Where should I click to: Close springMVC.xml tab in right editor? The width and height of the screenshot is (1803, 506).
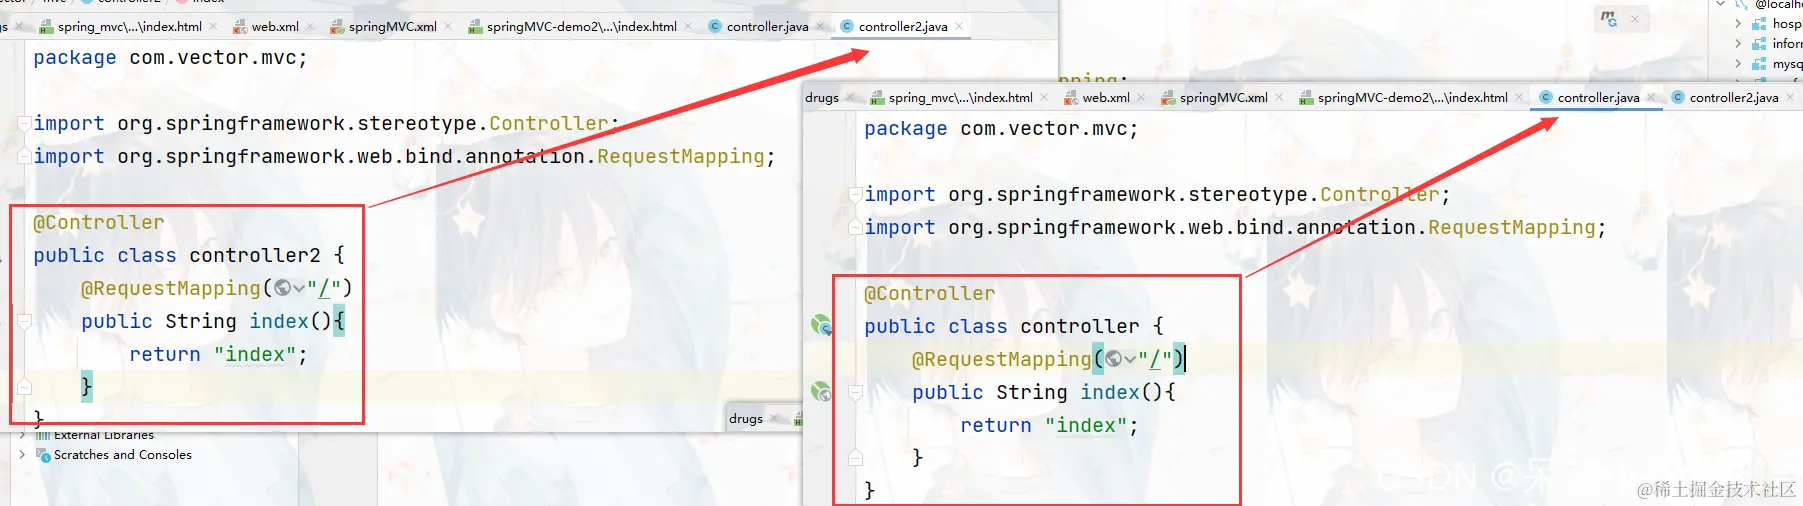[x=1279, y=97]
